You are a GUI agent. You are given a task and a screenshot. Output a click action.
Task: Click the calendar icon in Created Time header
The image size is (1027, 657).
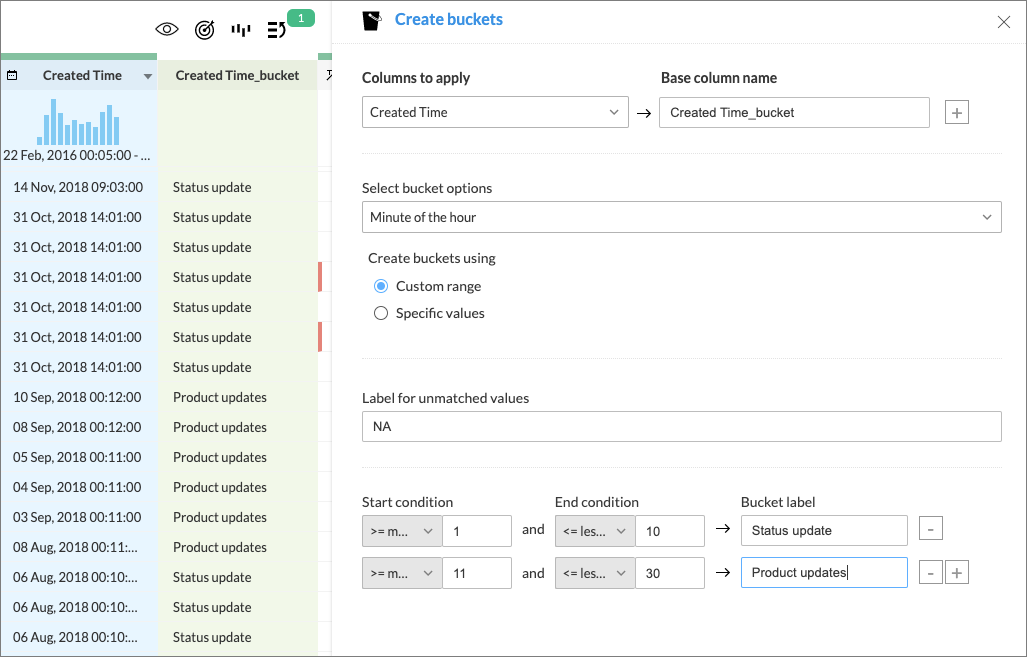(x=12, y=76)
